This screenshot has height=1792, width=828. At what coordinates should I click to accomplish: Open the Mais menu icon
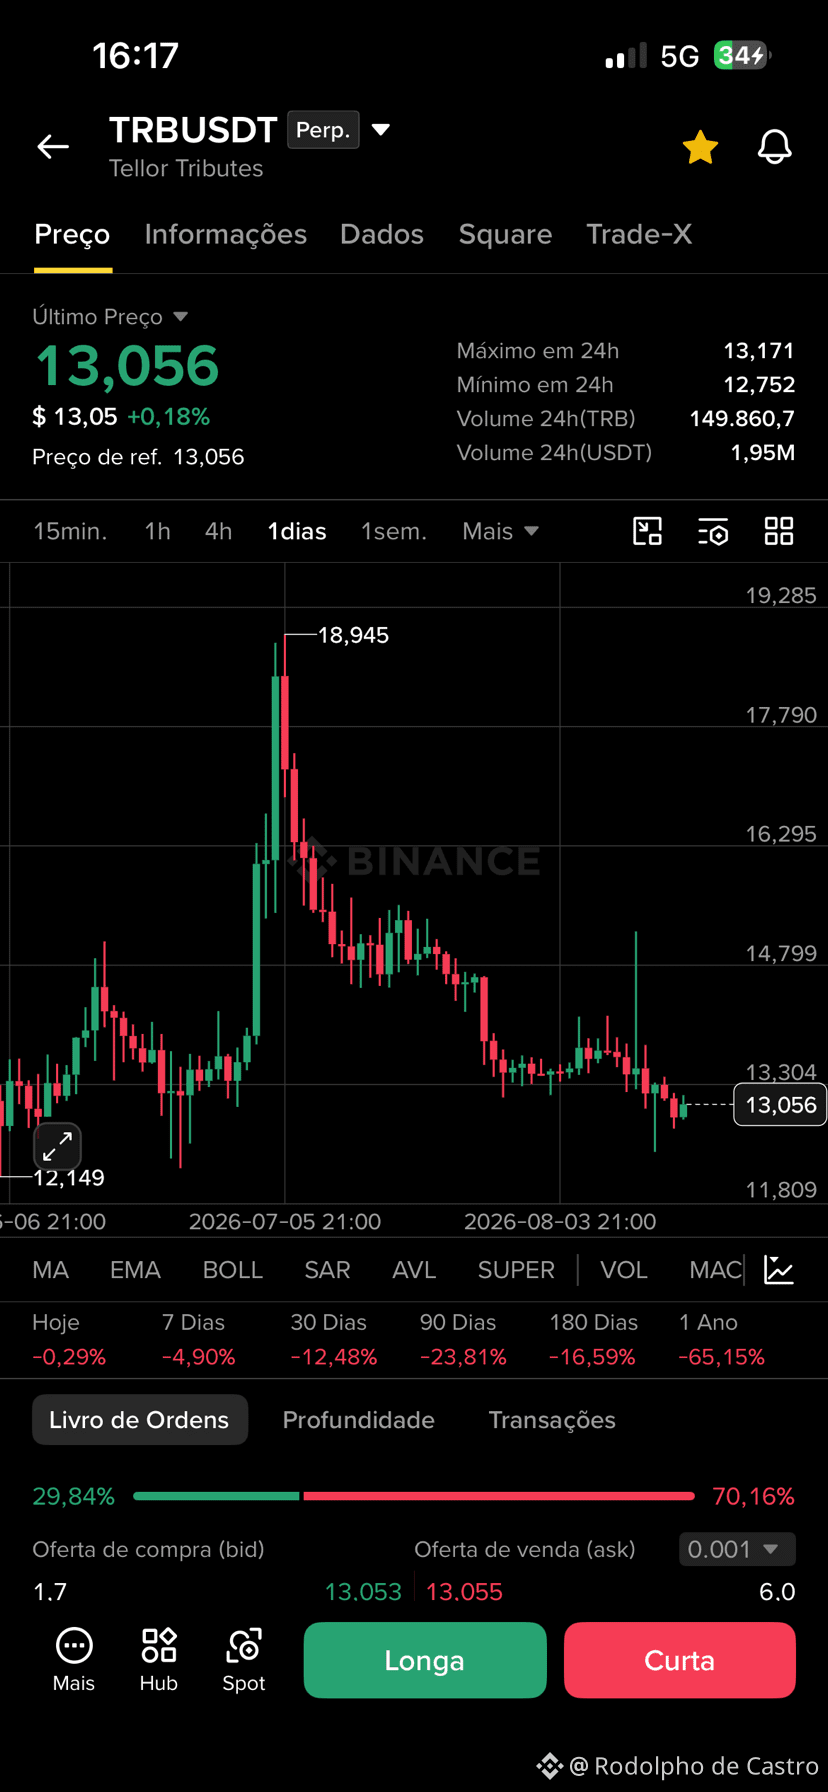click(74, 1660)
